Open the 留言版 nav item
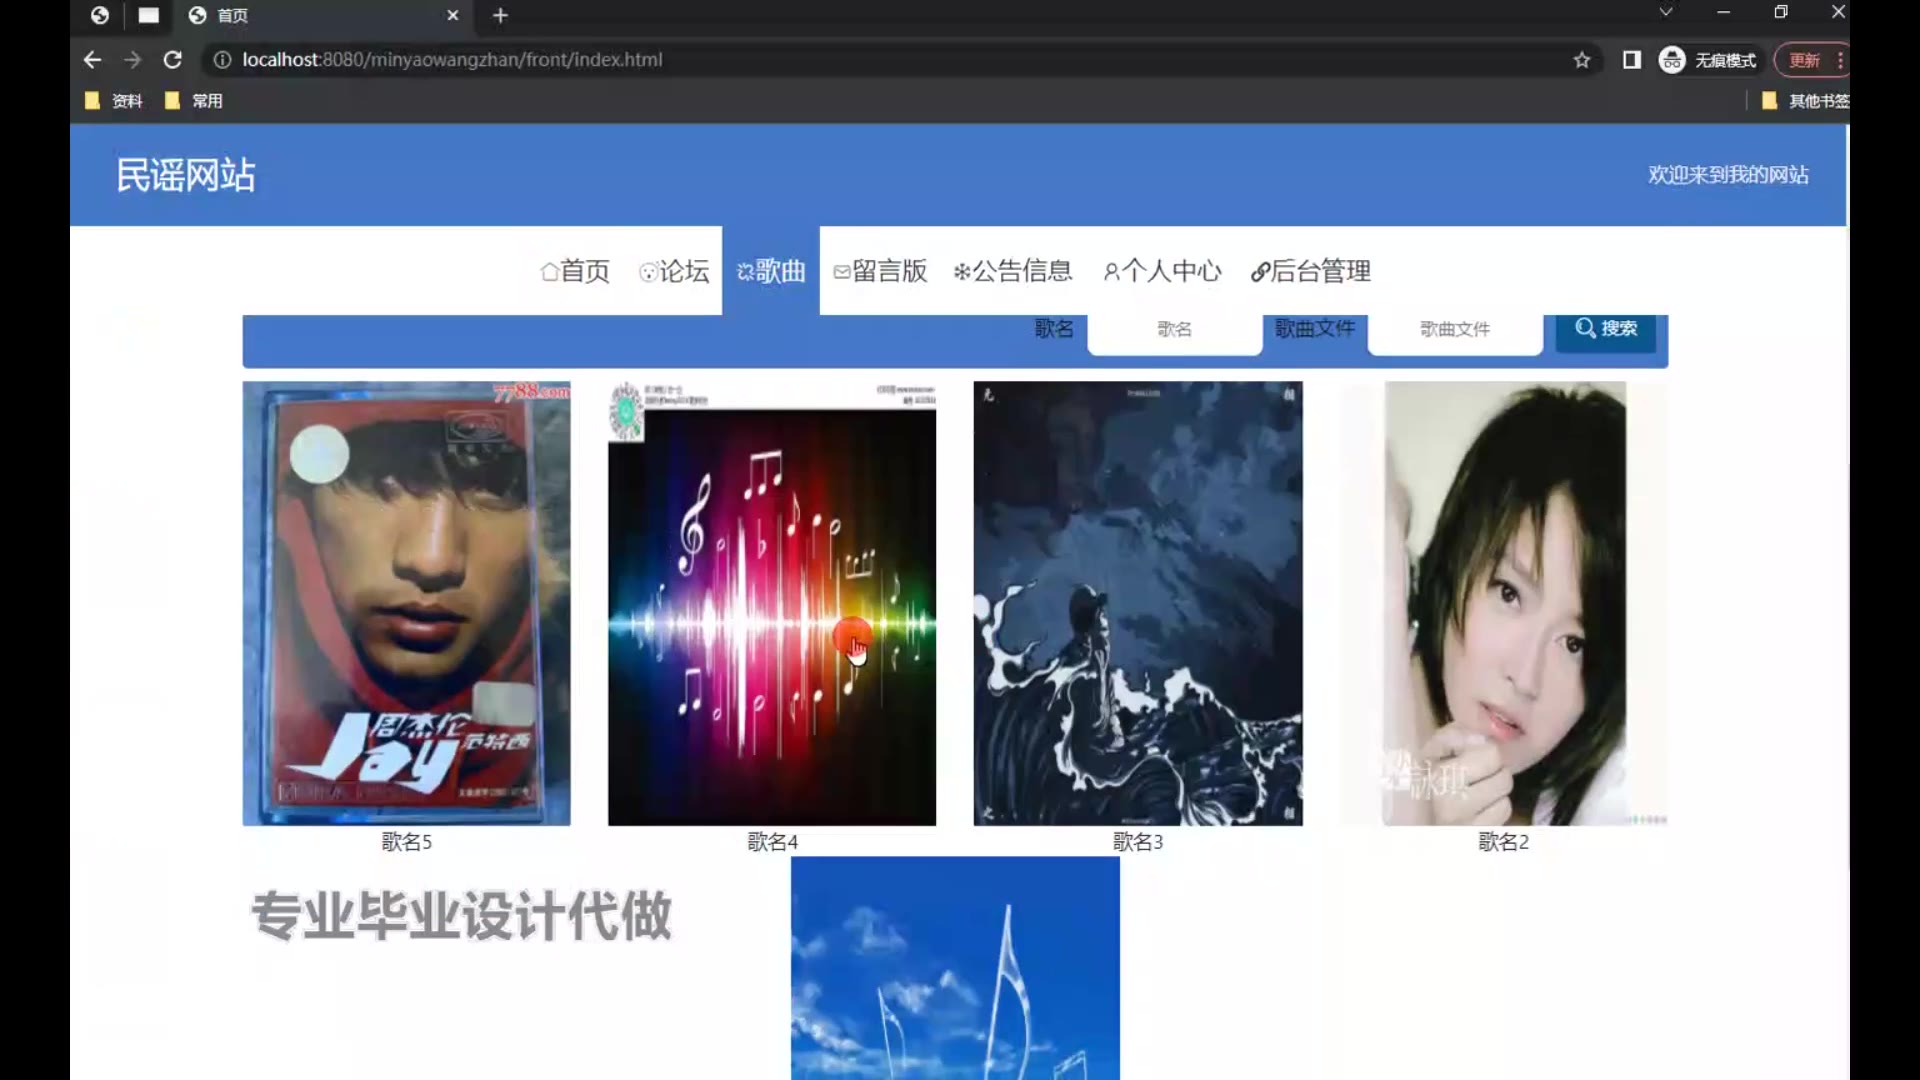Viewport: 1920px width, 1080px height. [880, 271]
